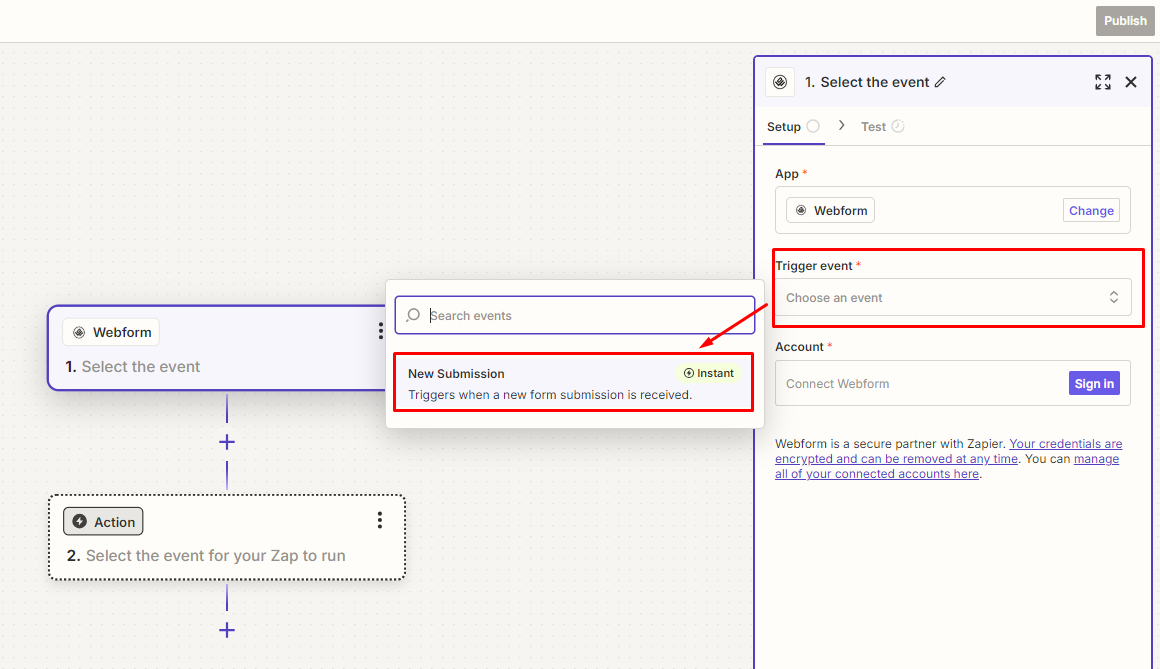Open the Webform step three-dot menu

(x=380, y=331)
